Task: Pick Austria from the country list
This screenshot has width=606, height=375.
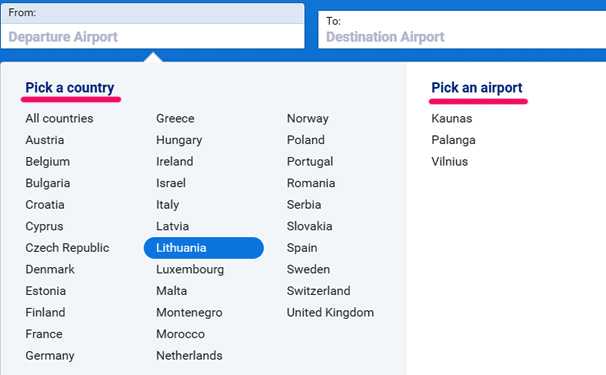Action: [45, 140]
